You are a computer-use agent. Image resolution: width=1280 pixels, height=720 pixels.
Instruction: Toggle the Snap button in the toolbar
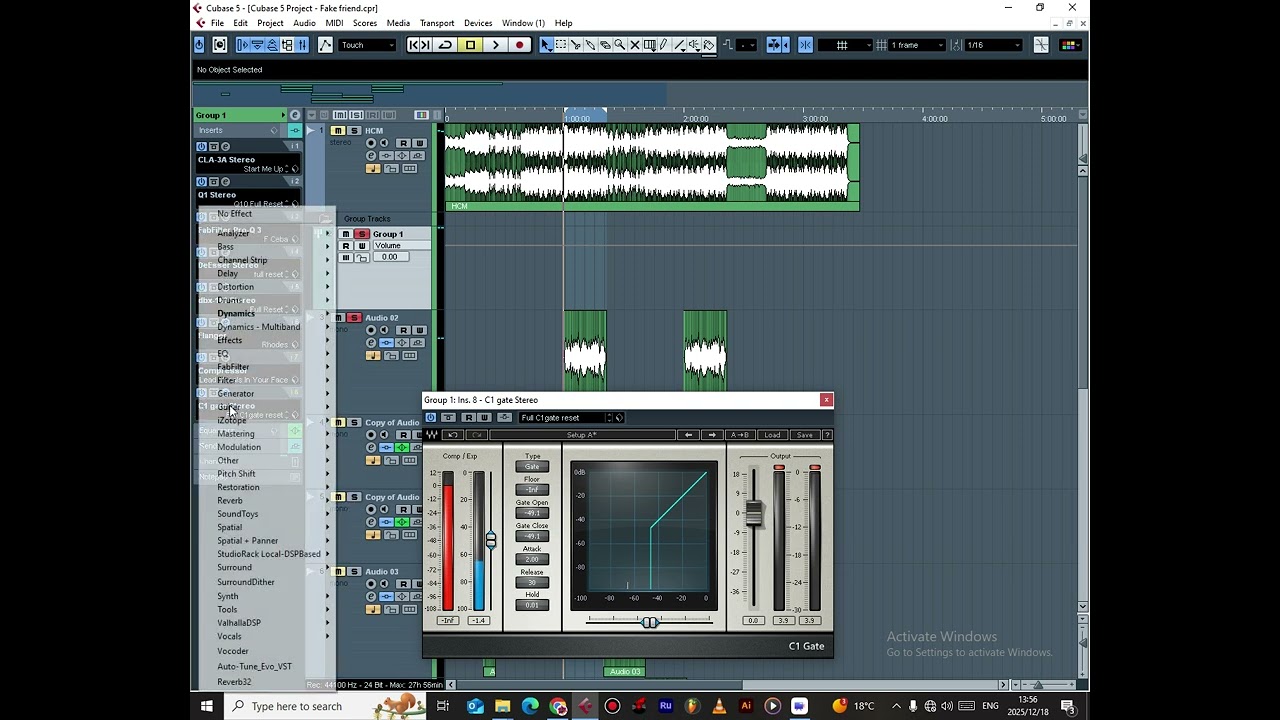point(805,45)
